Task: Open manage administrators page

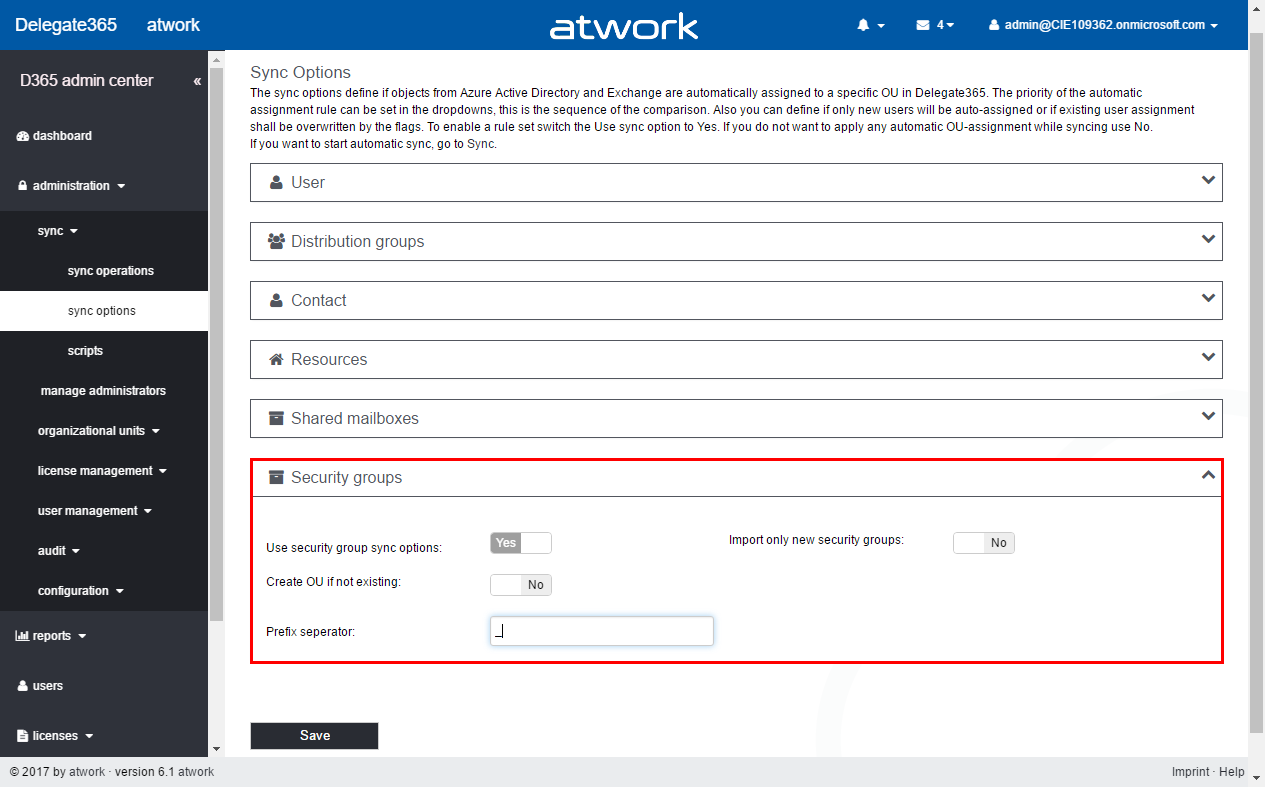Action: coord(103,391)
